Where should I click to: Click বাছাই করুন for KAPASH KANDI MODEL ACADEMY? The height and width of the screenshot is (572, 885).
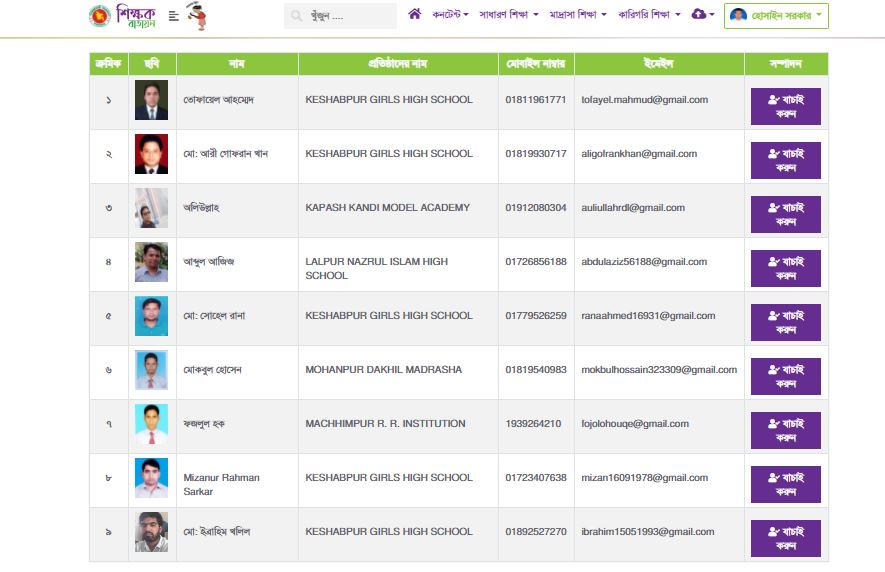(x=786, y=214)
